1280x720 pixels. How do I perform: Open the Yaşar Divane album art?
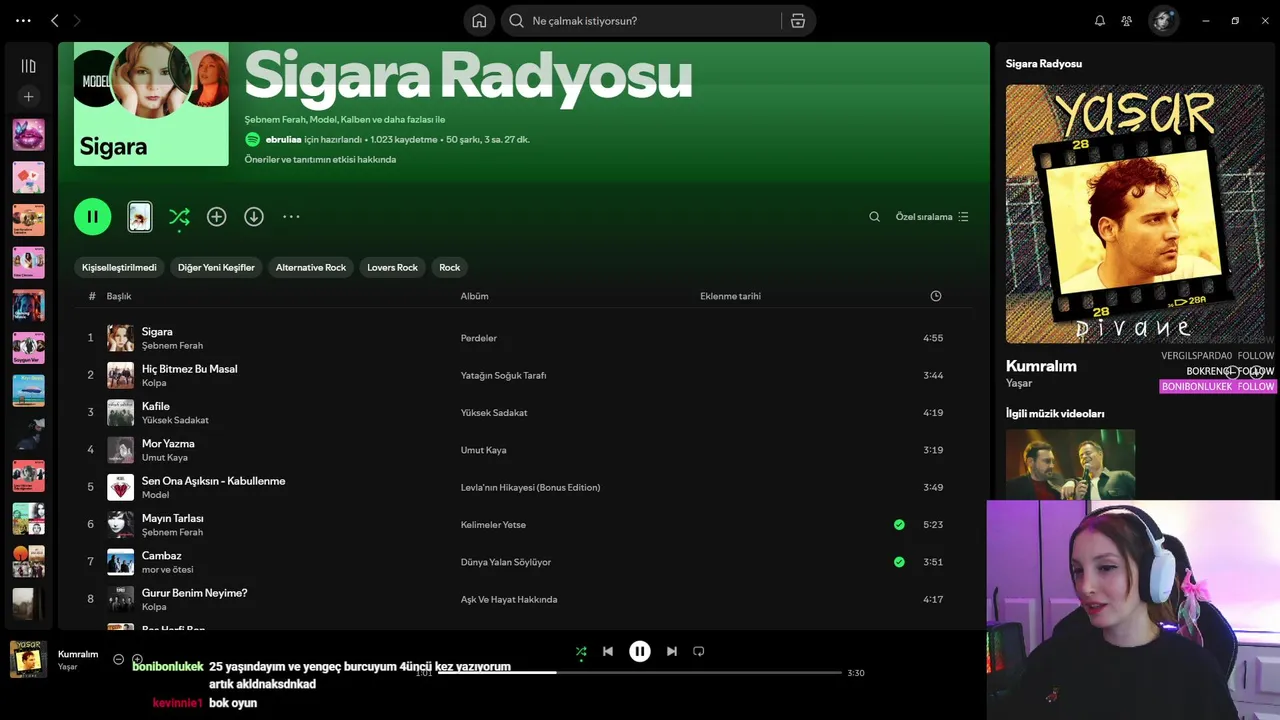coord(1134,213)
